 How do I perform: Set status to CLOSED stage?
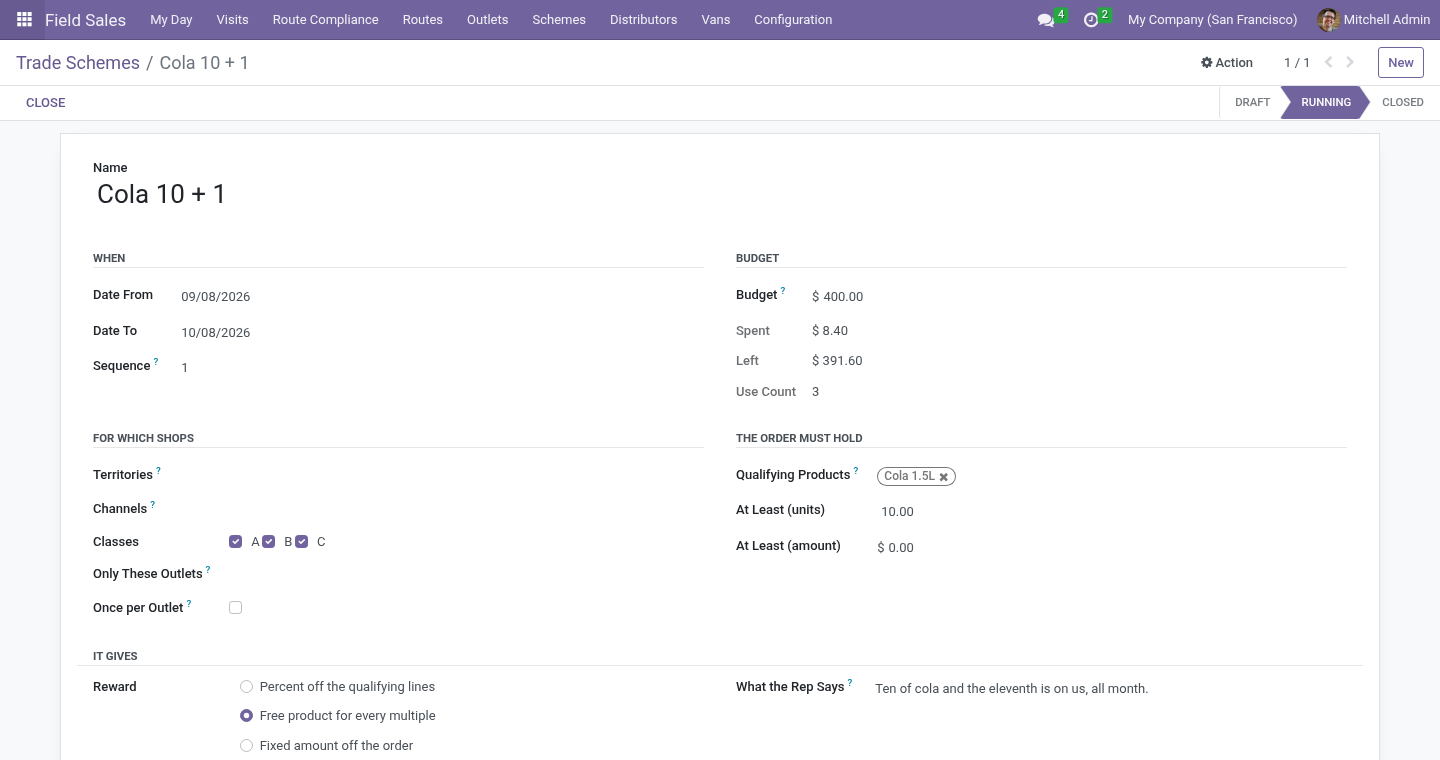[1402, 102]
